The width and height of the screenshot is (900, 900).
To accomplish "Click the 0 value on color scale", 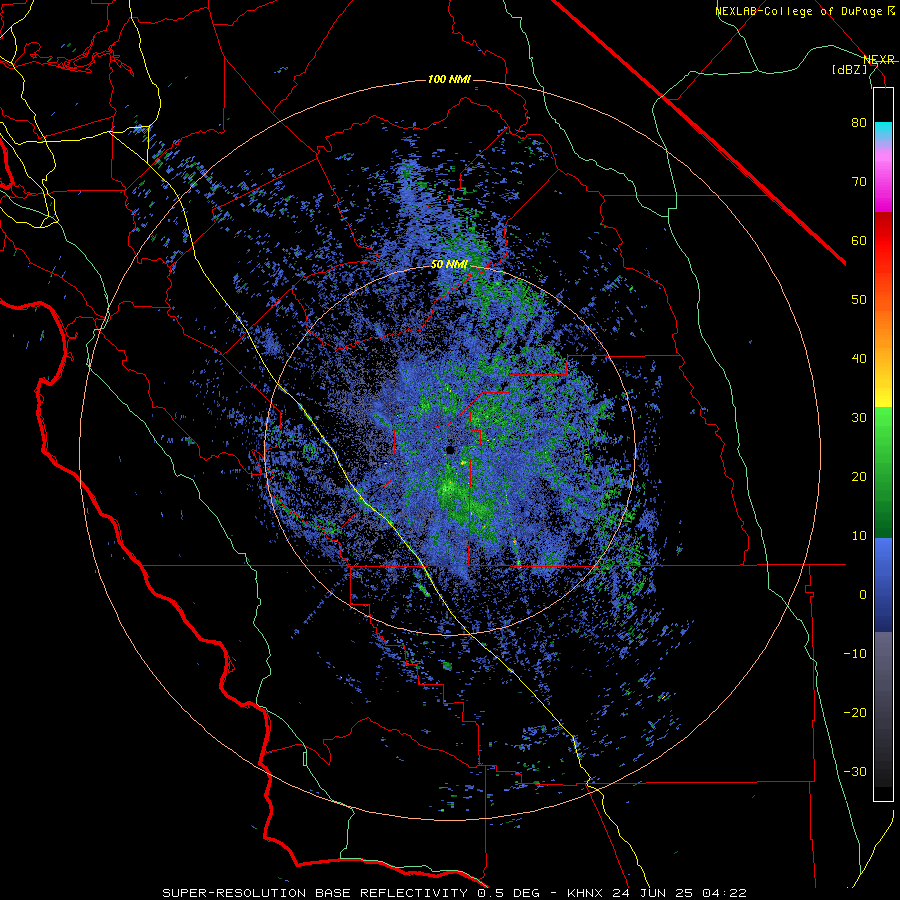I will coord(863,595).
